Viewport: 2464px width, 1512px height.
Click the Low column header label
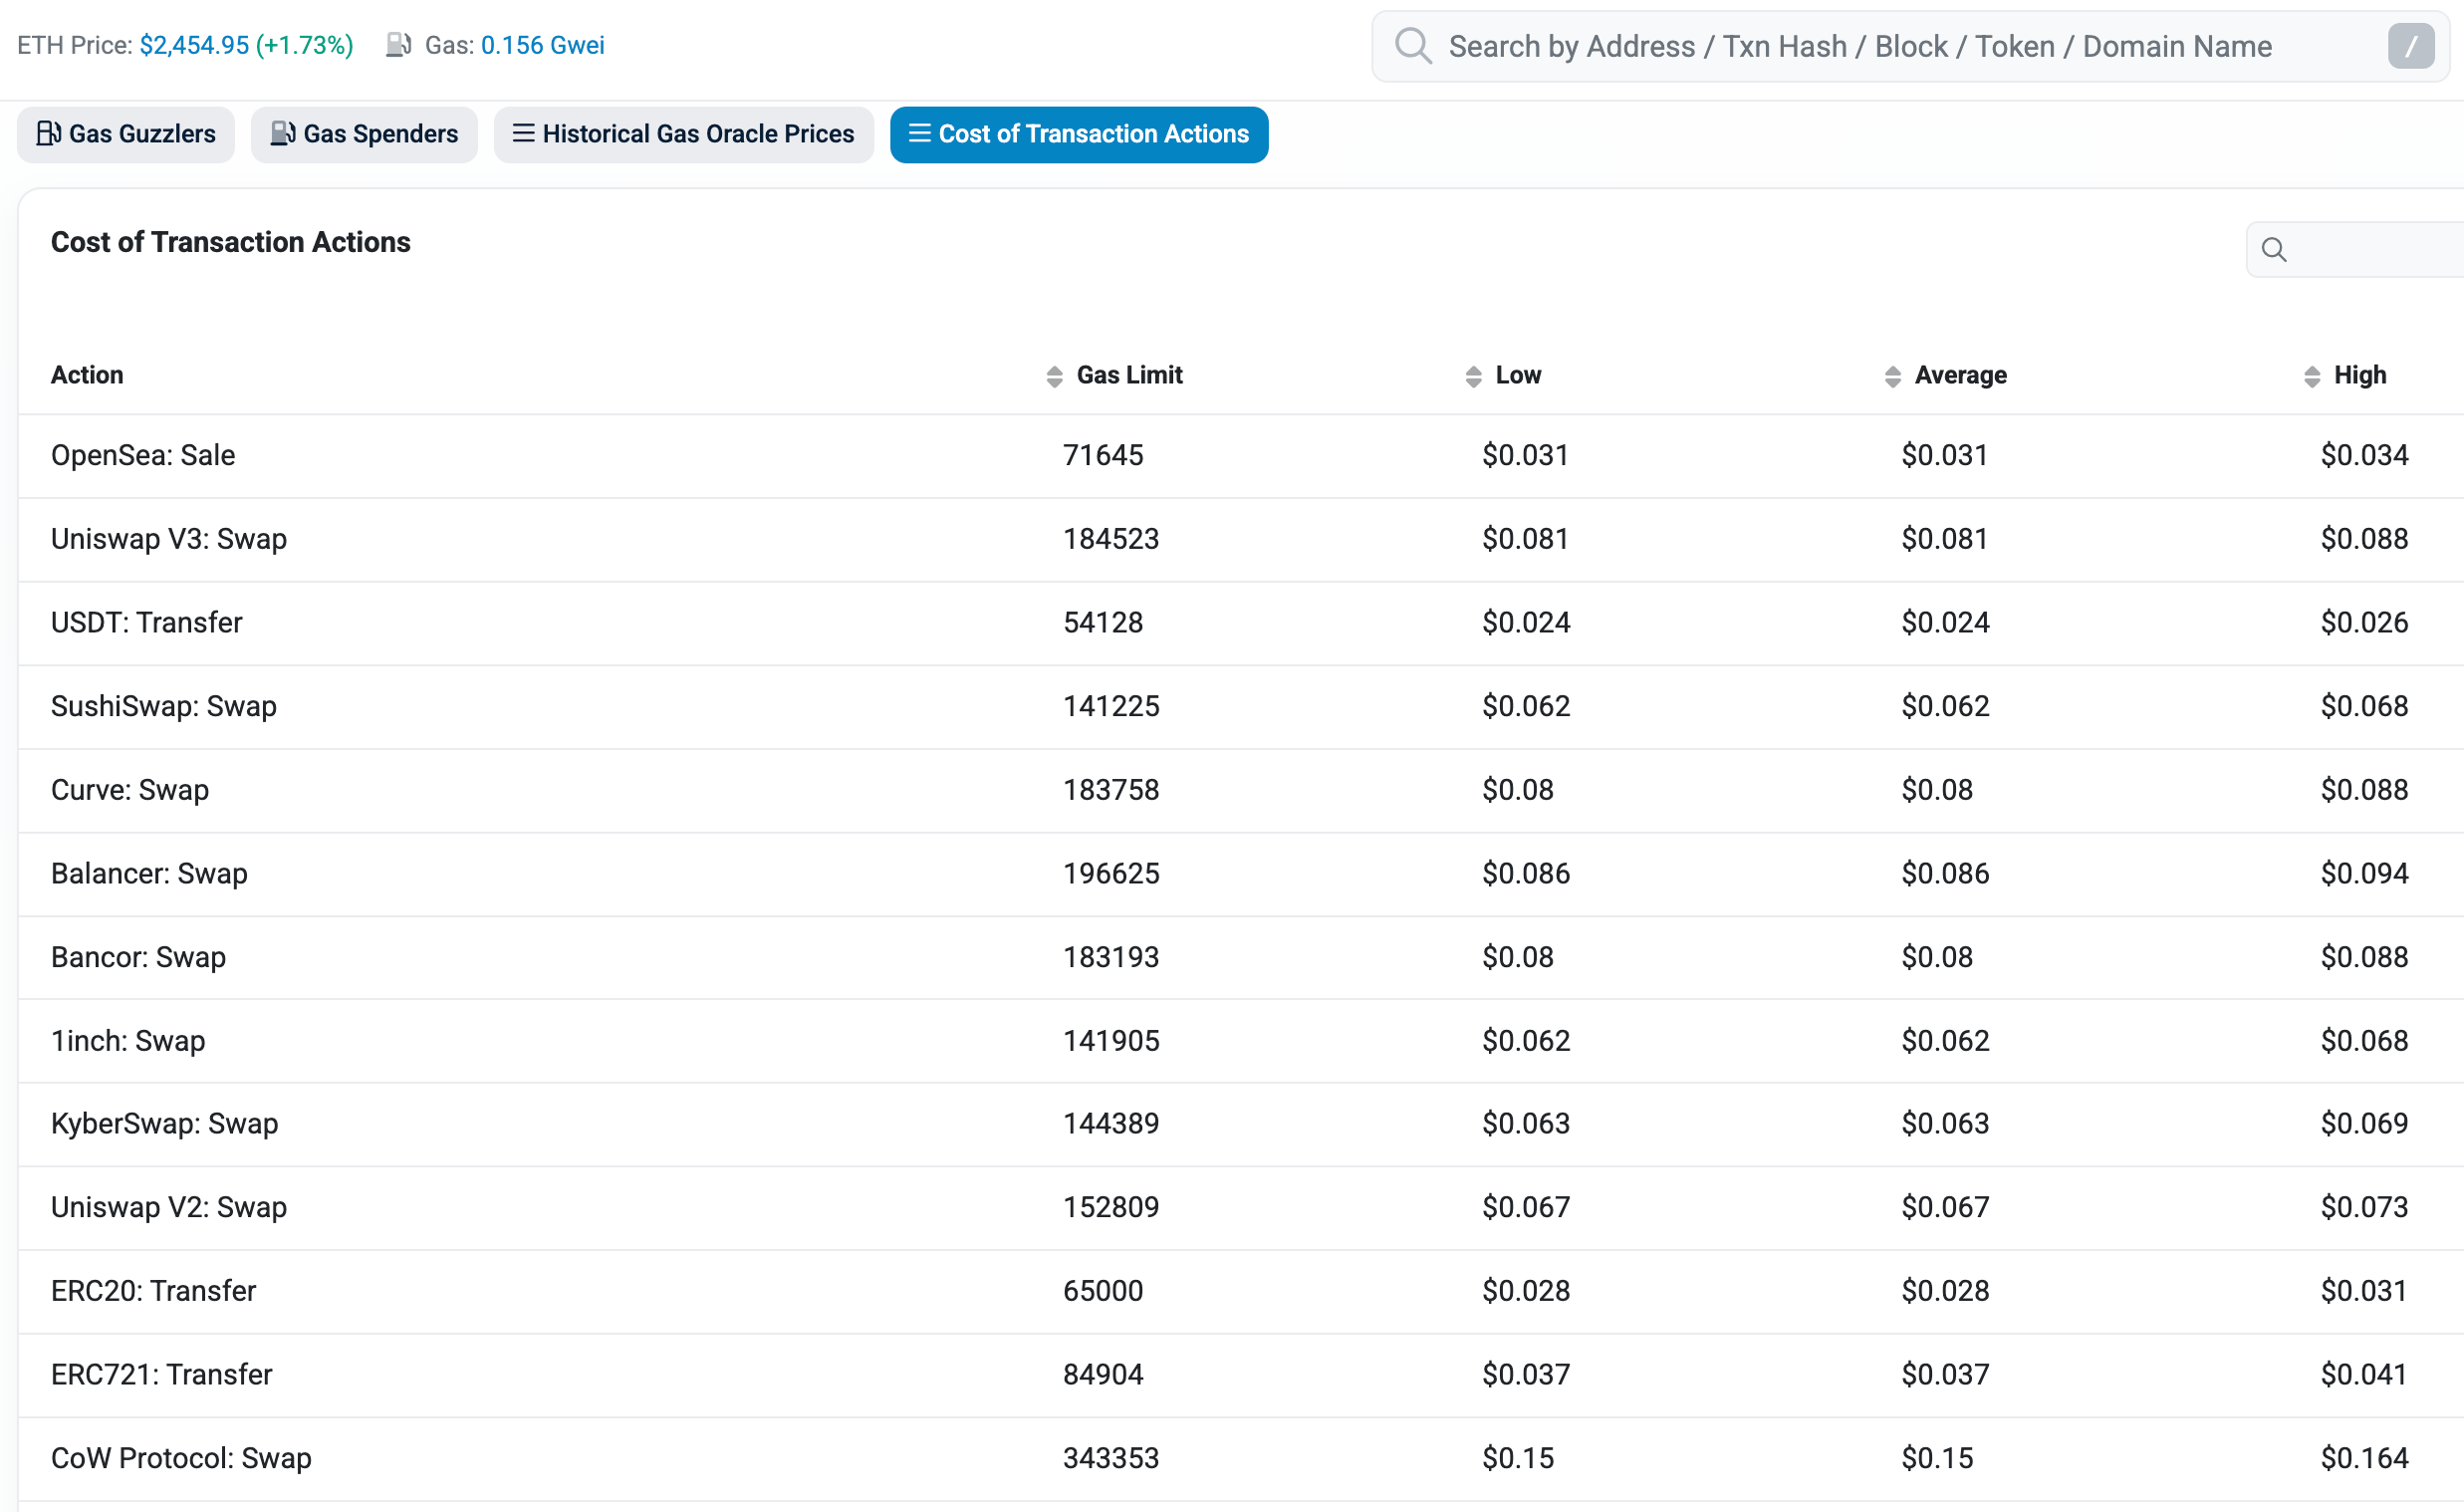coord(1518,375)
